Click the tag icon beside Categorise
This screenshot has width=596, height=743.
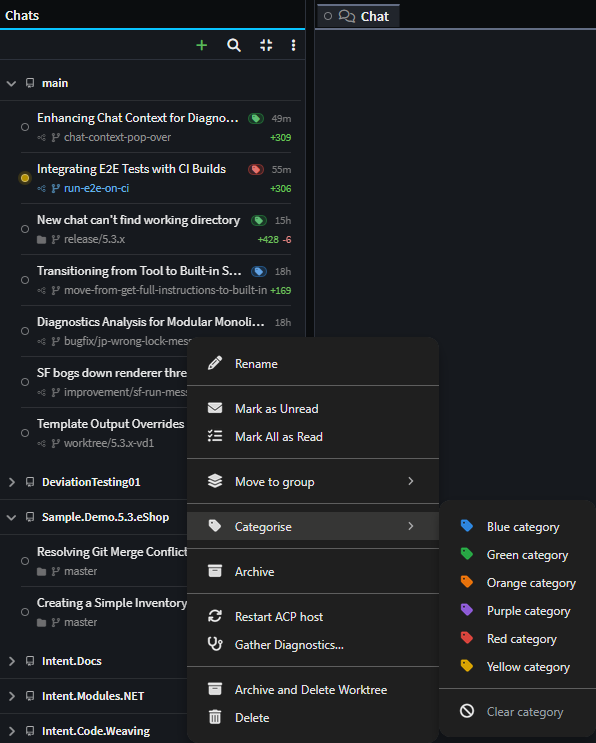(215, 526)
